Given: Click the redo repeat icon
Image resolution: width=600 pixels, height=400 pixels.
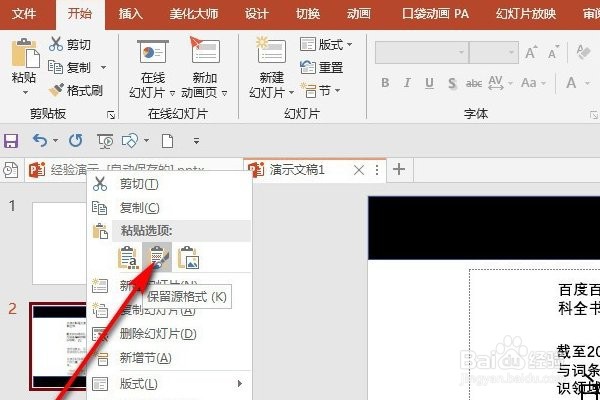Looking at the screenshot, I should click(x=75, y=141).
